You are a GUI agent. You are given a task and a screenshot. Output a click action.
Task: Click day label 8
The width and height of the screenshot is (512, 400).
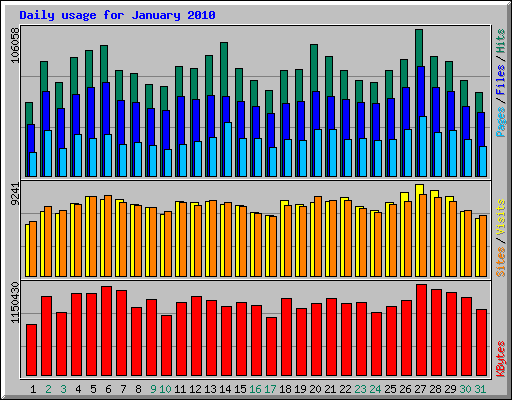coord(138,389)
